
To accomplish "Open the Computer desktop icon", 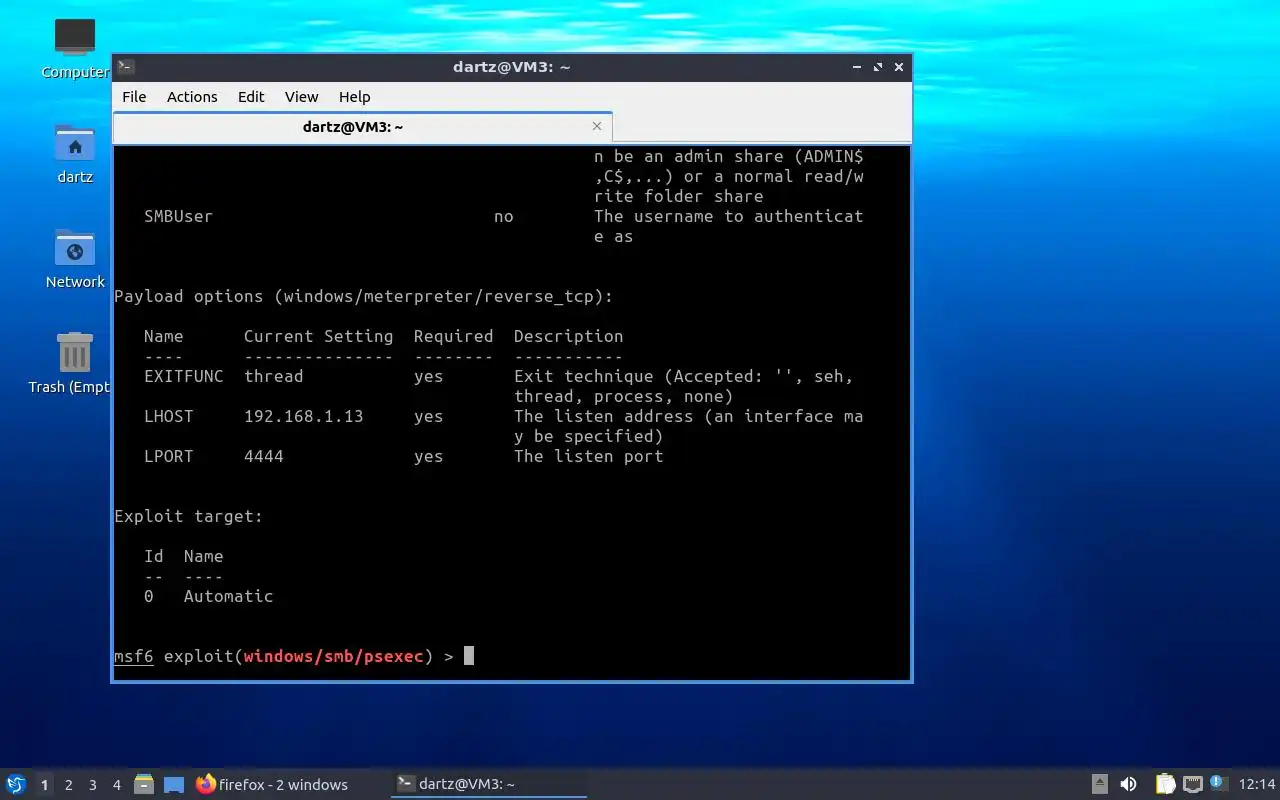I will [x=75, y=47].
